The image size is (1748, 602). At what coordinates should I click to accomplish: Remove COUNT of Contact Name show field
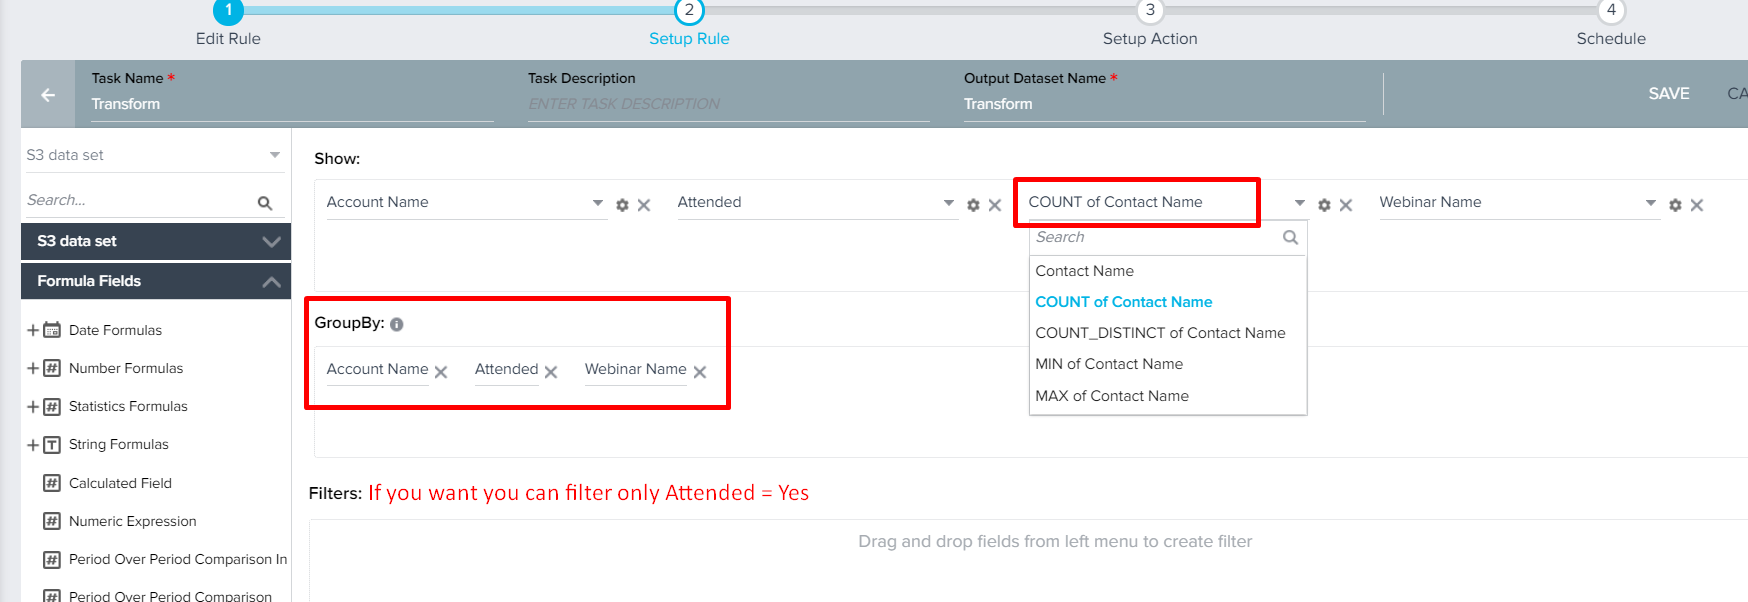(1346, 205)
